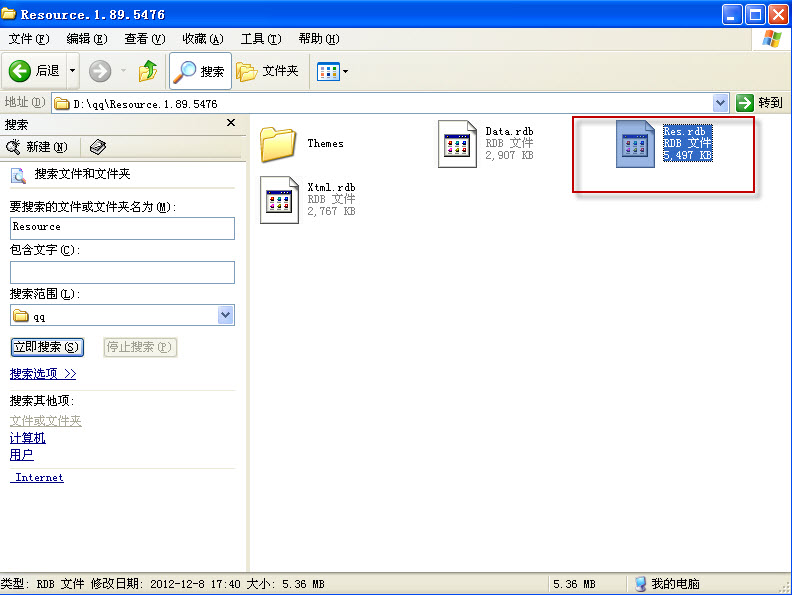The height and width of the screenshot is (595, 792).
Task: Click the Data.rdb file name text
Action: [x=509, y=131]
